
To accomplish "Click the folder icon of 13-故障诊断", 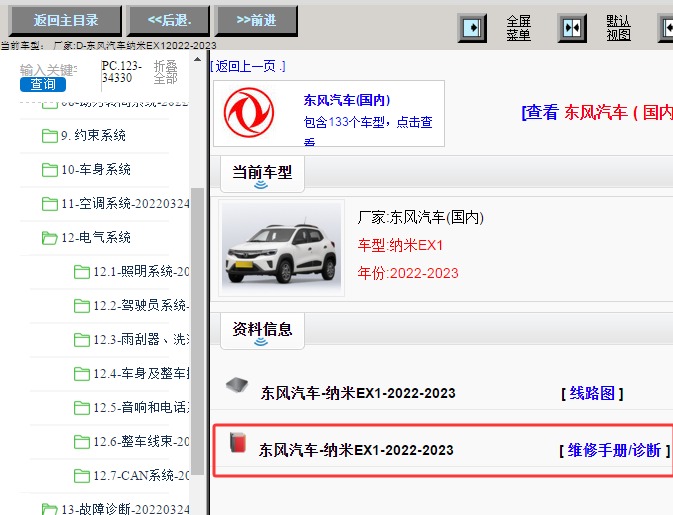I will [x=50, y=509].
